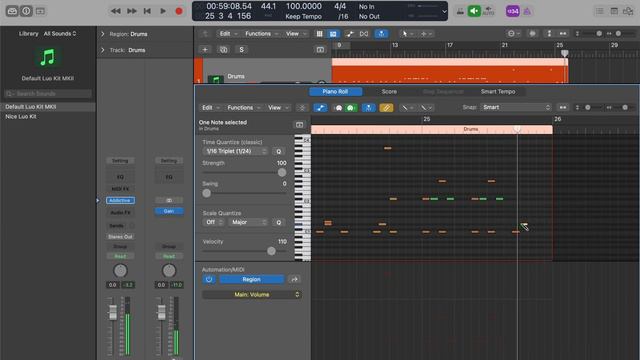Open the Tracks area Edit menu
The width and height of the screenshot is (640, 360).
click(x=228, y=33)
